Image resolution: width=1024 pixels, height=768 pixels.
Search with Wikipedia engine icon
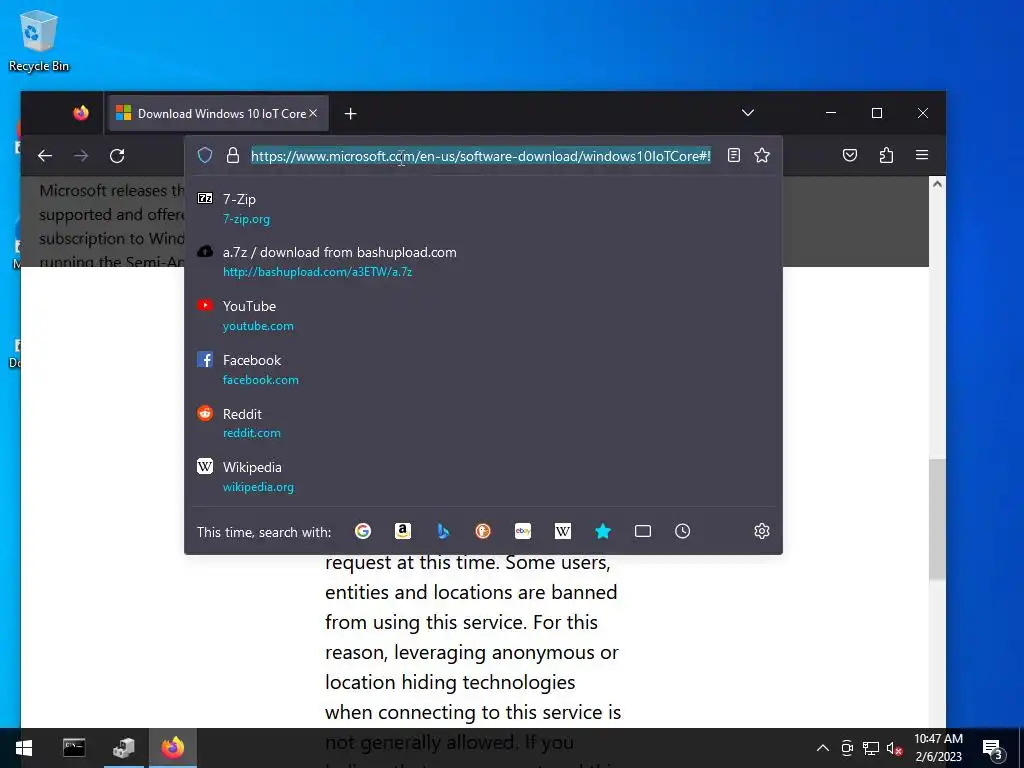point(563,532)
